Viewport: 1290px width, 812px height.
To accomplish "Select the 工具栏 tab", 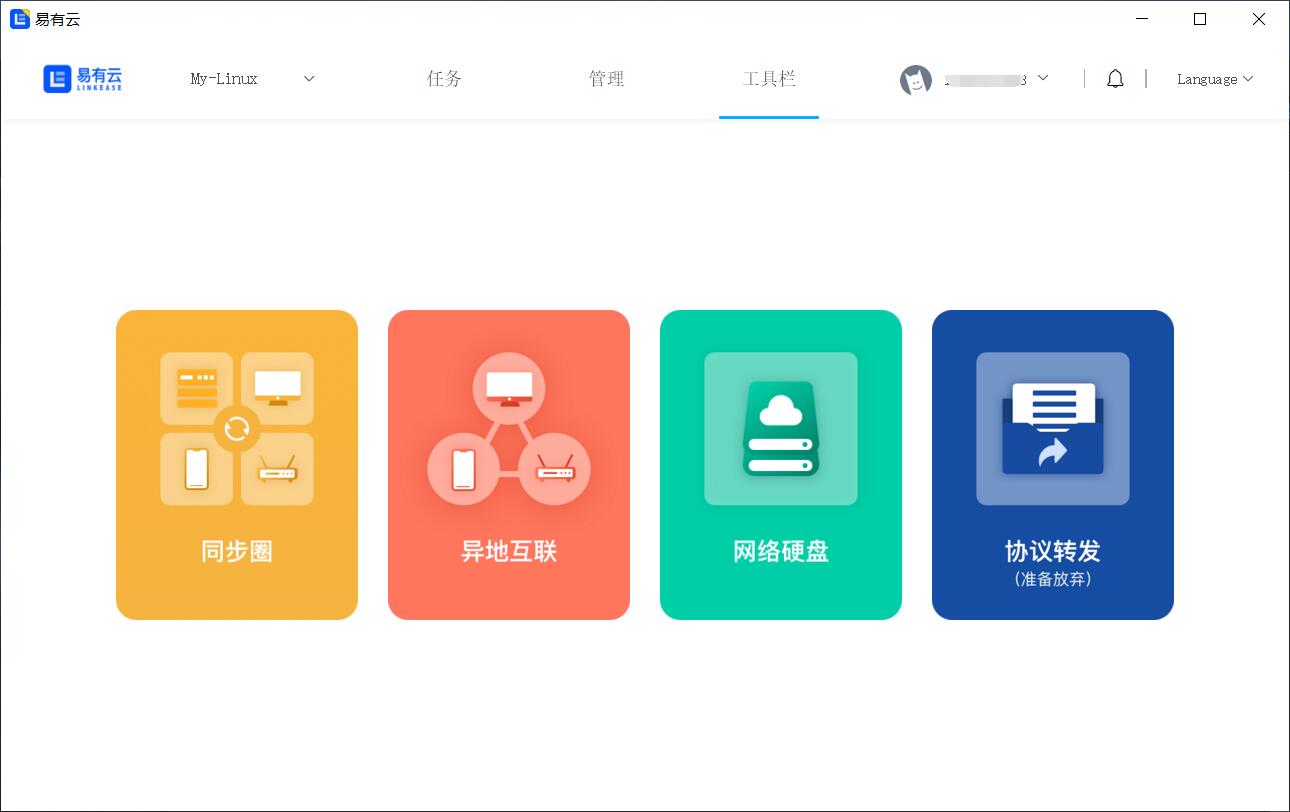I will (x=769, y=79).
